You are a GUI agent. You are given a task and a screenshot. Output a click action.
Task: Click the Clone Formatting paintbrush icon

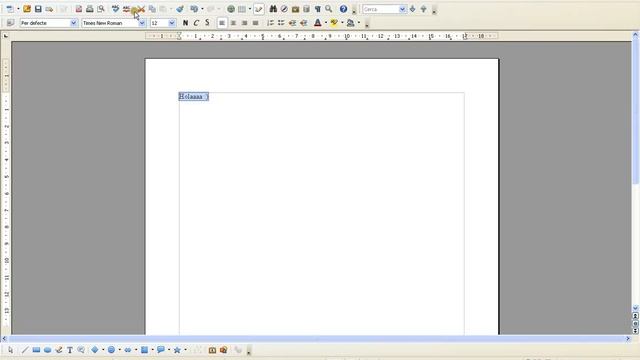180,9
